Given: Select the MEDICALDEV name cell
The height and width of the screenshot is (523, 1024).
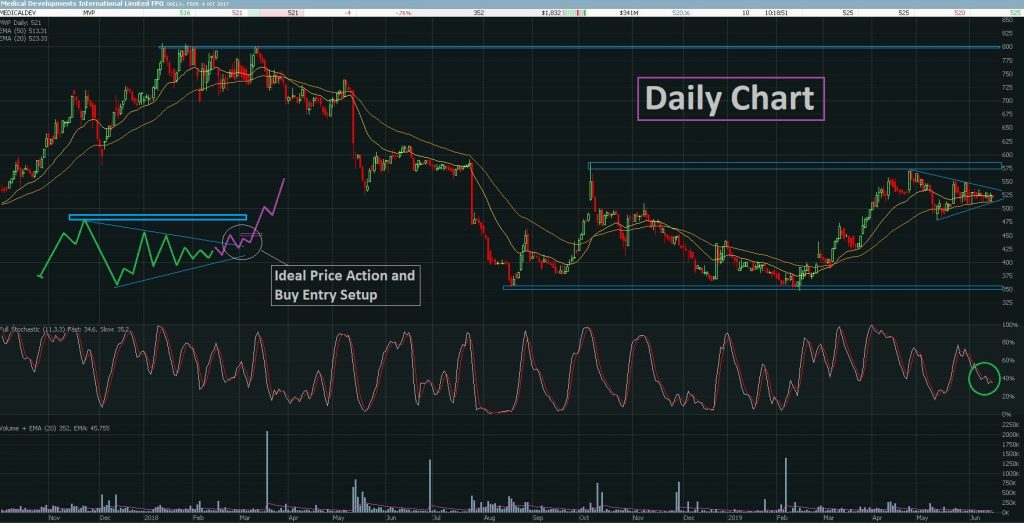Looking at the screenshot, I should [16, 13].
